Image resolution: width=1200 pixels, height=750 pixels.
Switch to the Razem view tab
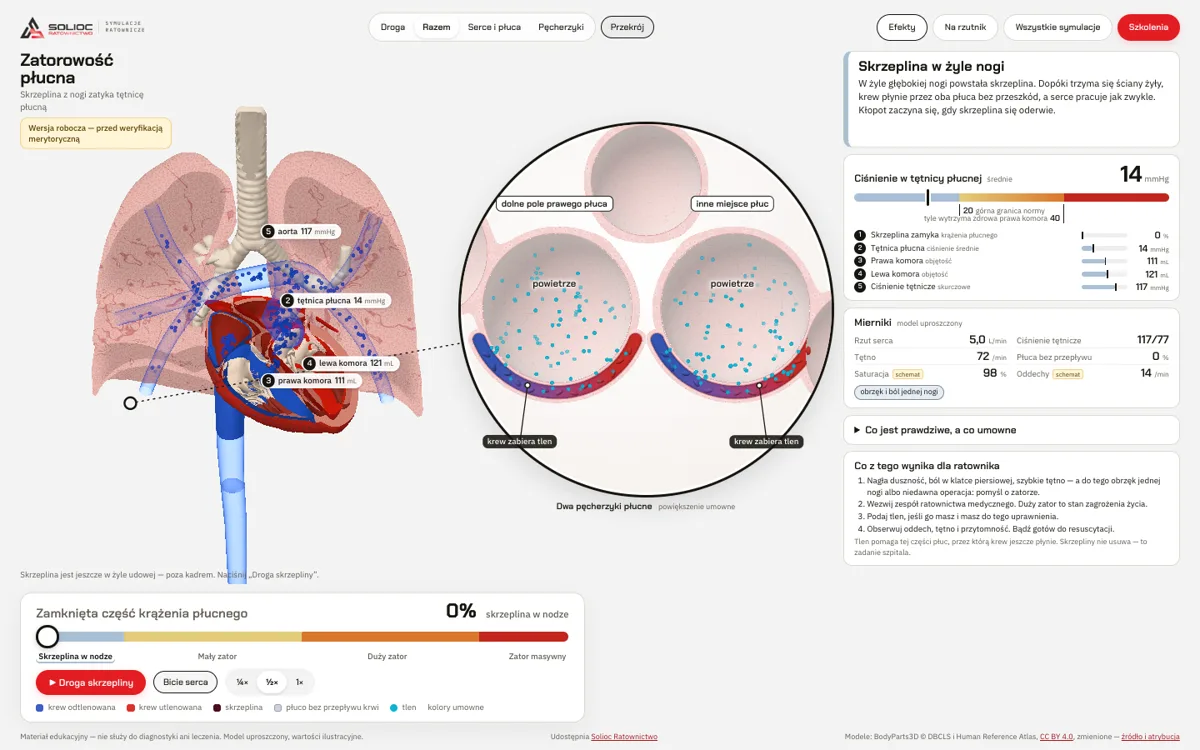[x=436, y=27]
